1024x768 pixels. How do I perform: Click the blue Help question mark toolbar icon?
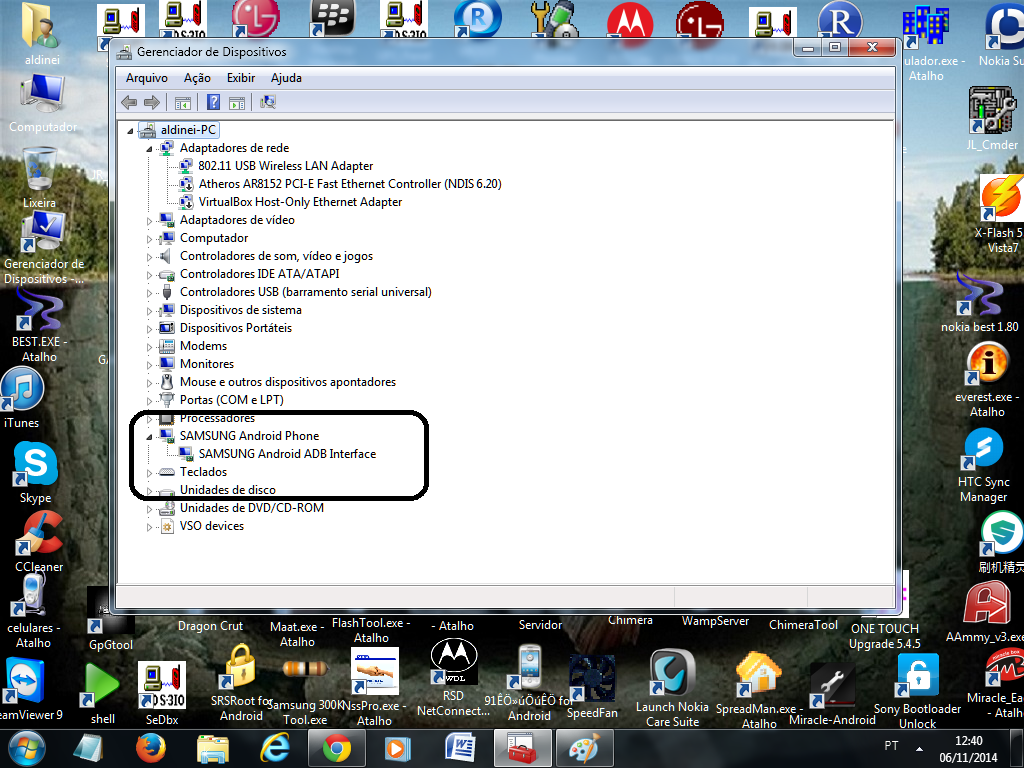[213, 102]
